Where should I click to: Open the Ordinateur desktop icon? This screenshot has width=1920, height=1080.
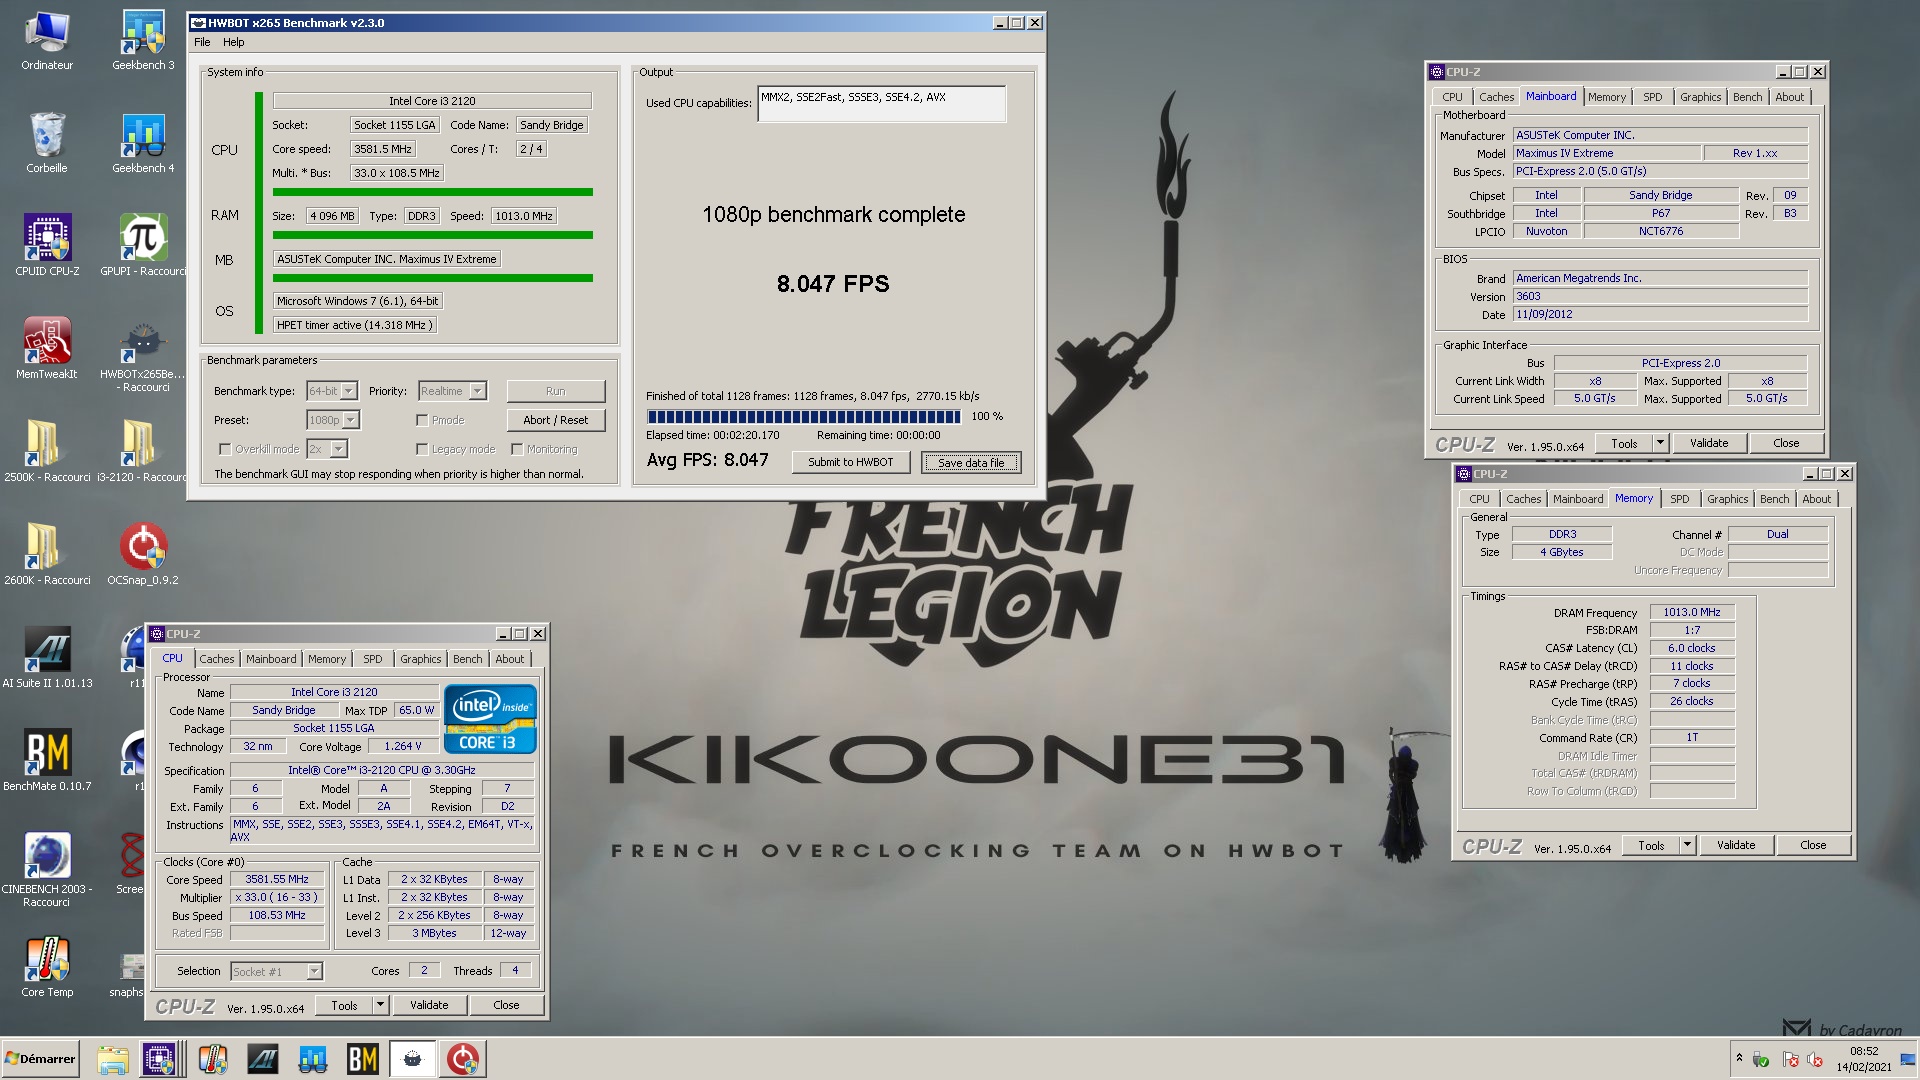pyautogui.click(x=47, y=40)
